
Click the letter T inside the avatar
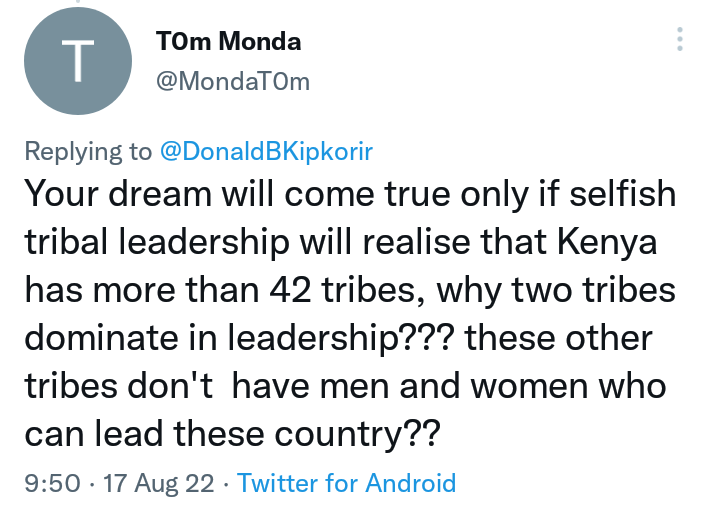(78, 61)
